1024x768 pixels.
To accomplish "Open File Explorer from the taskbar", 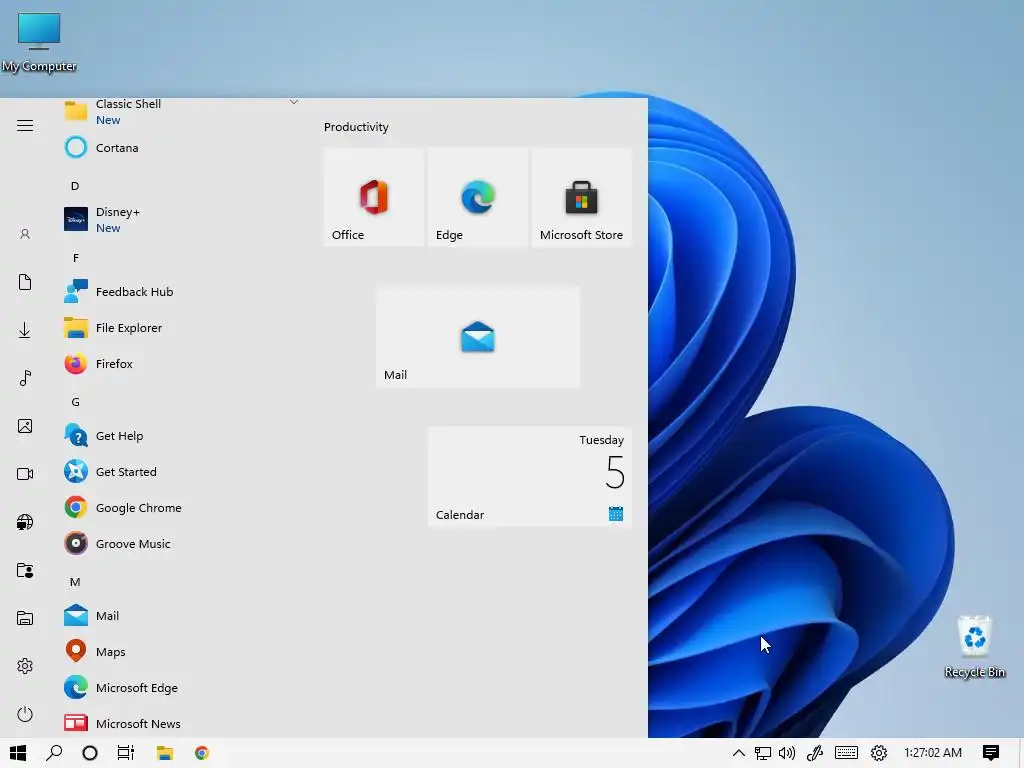I will [x=165, y=753].
